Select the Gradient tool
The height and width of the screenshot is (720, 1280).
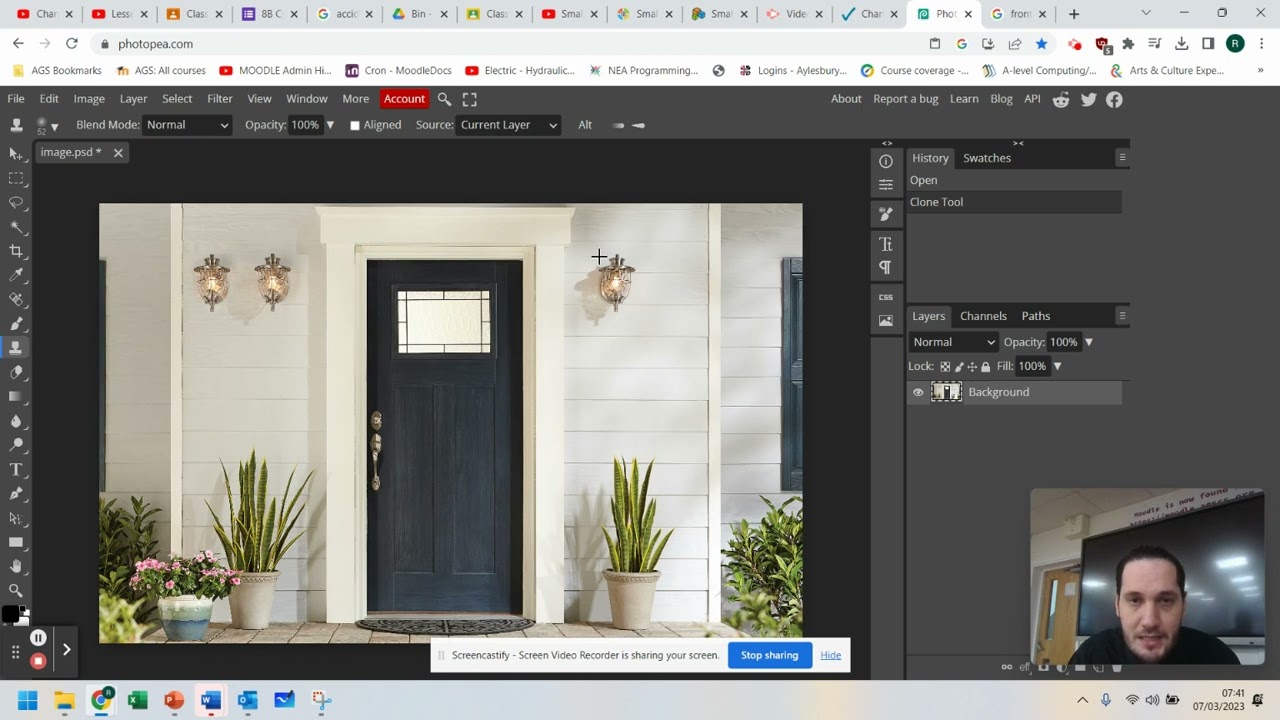16,396
